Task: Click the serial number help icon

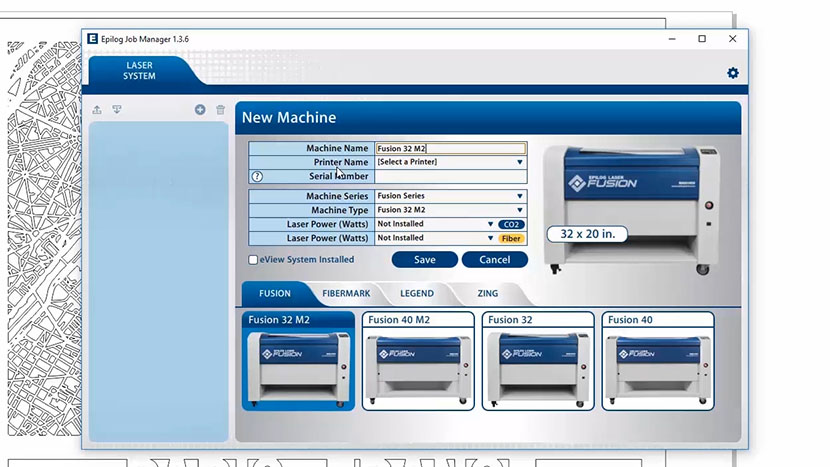Action: point(257,176)
